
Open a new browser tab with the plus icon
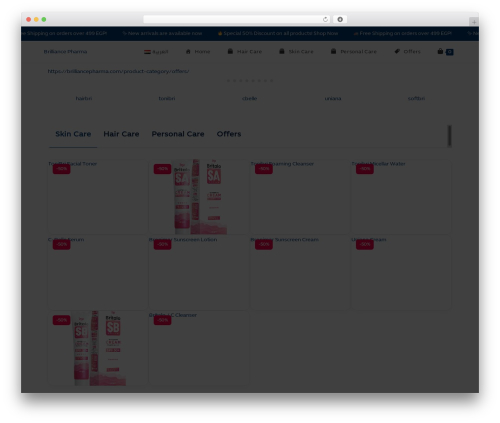point(474,22)
